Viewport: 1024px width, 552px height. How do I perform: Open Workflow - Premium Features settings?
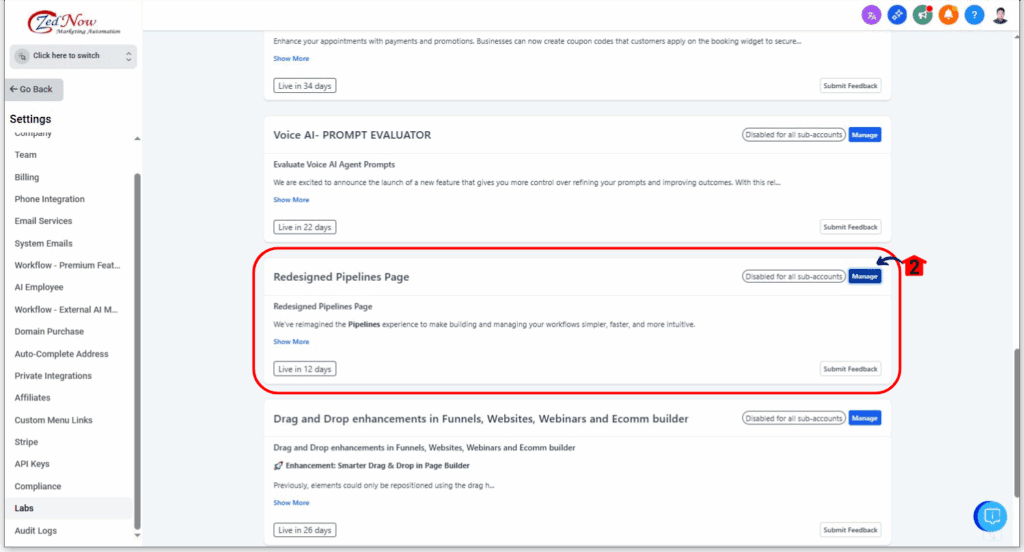(67, 265)
